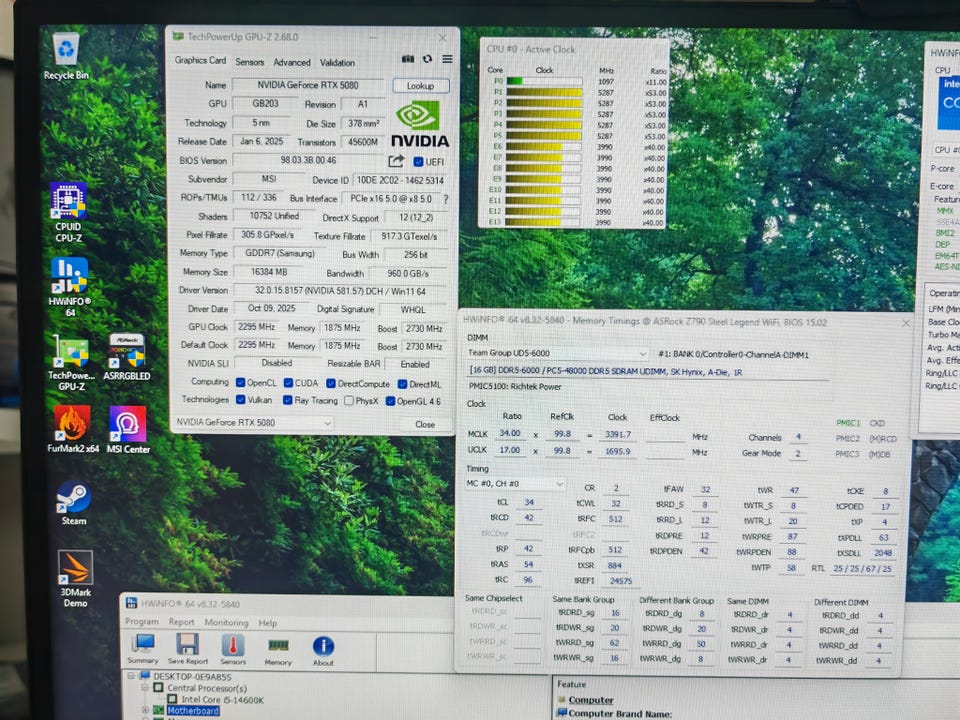The width and height of the screenshot is (960, 720).
Task: Open HWiNFO Sensors toolbar icon
Action: [233, 650]
